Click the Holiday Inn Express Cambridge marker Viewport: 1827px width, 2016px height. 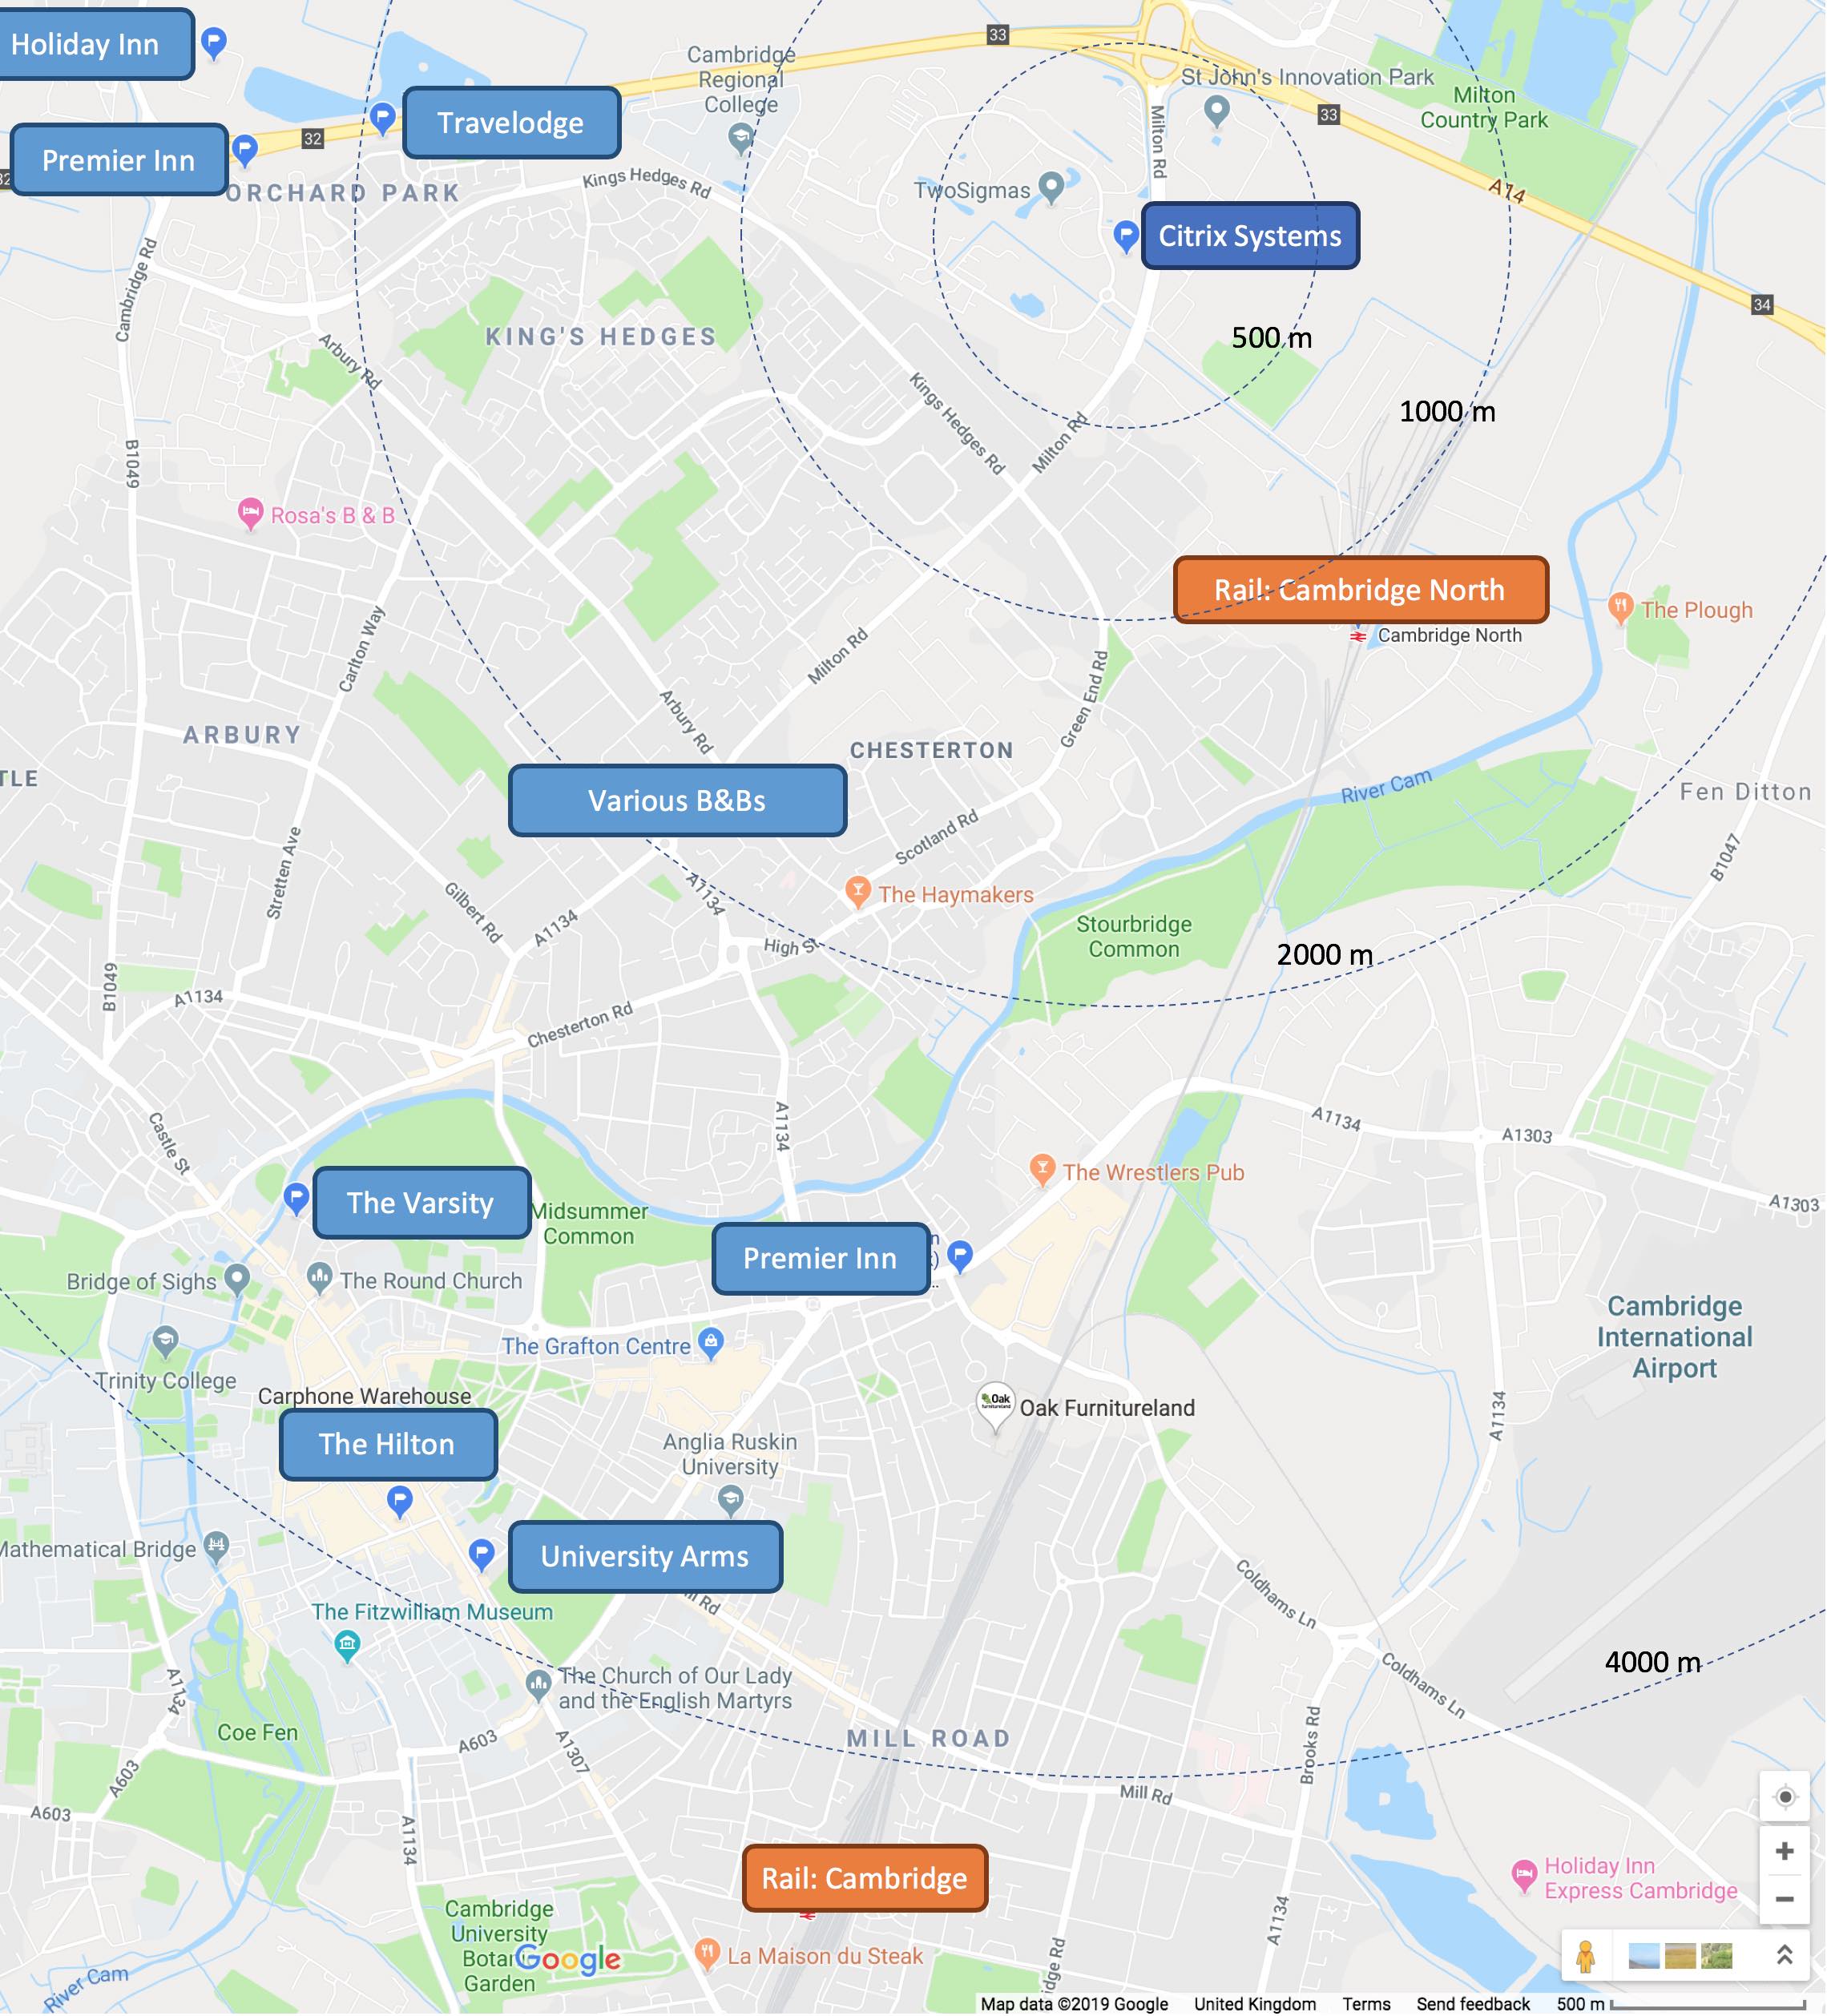click(x=1523, y=1876)
